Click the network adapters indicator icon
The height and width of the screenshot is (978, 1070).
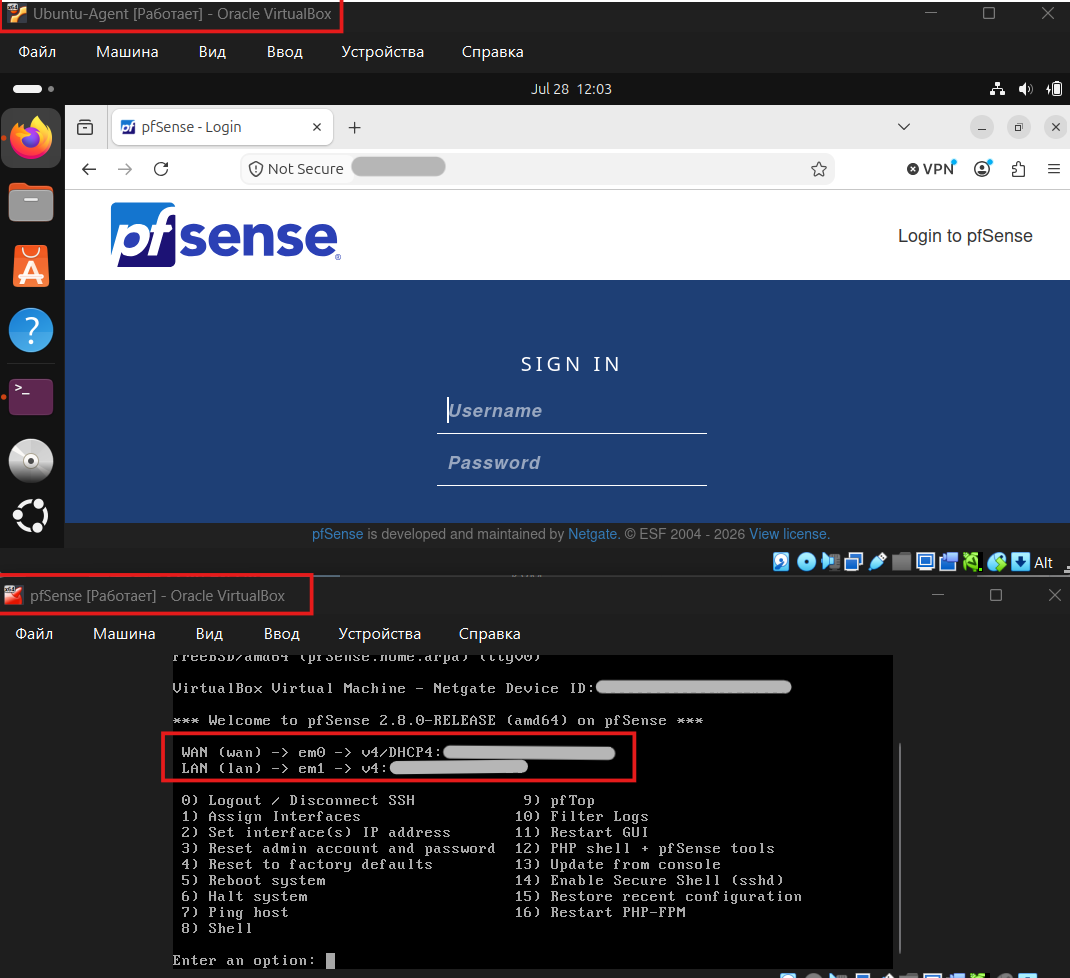coord(854,562)
